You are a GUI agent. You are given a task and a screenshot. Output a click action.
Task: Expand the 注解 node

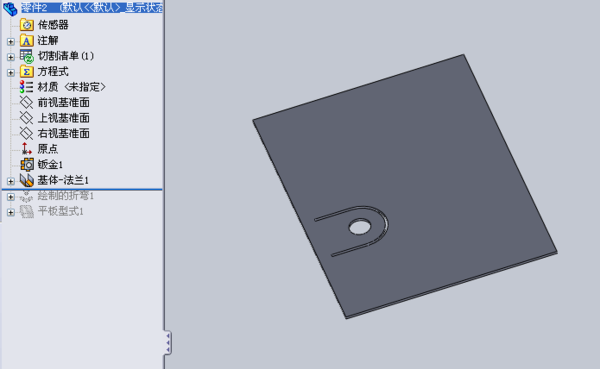point(11,41)
